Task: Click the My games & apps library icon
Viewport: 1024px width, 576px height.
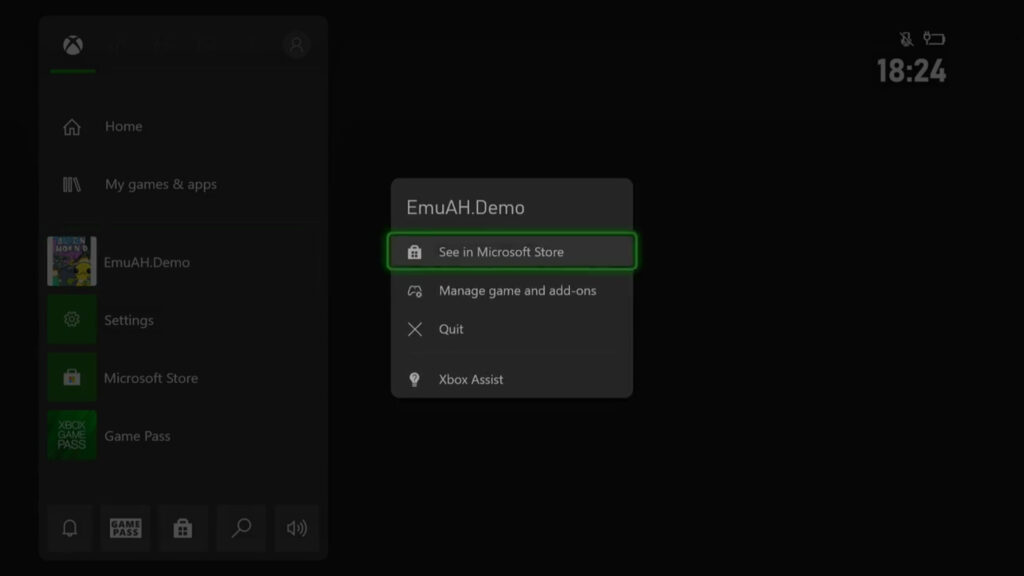Action: point(71,184)
